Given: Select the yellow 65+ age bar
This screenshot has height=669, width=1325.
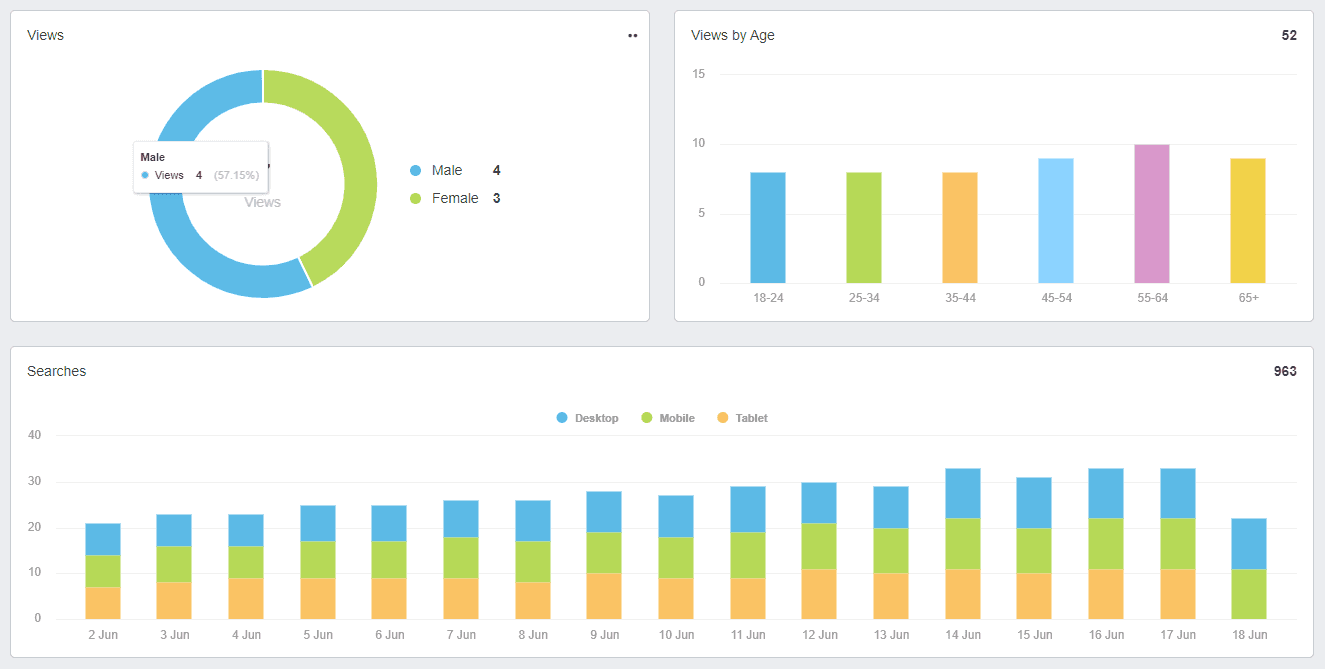Looking at the screenshot, I should (x=1247, y=221).
